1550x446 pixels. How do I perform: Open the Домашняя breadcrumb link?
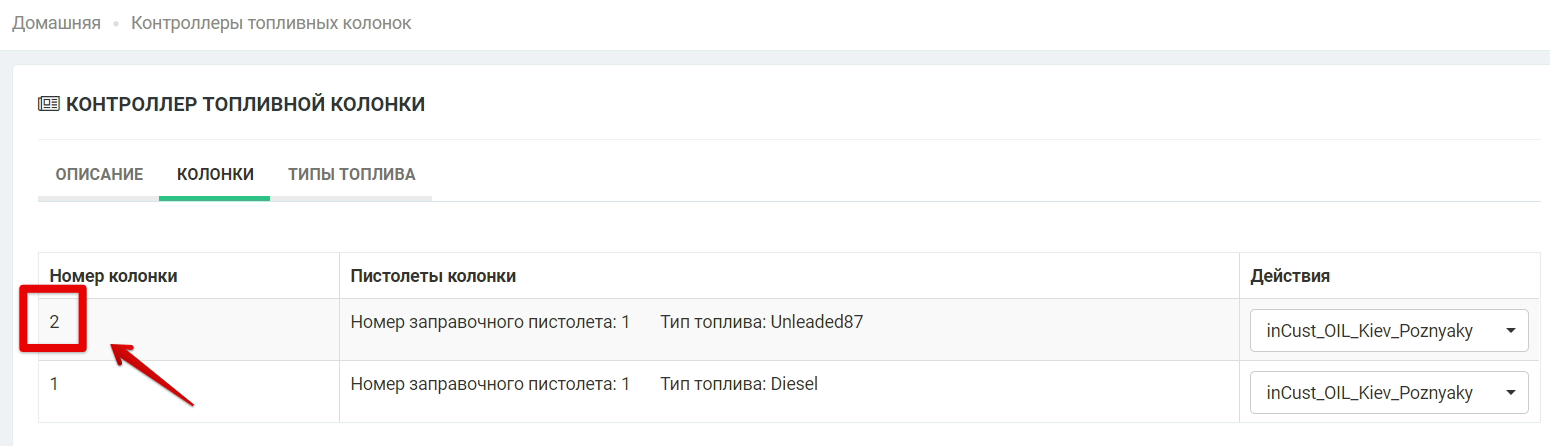pos(56,23)
